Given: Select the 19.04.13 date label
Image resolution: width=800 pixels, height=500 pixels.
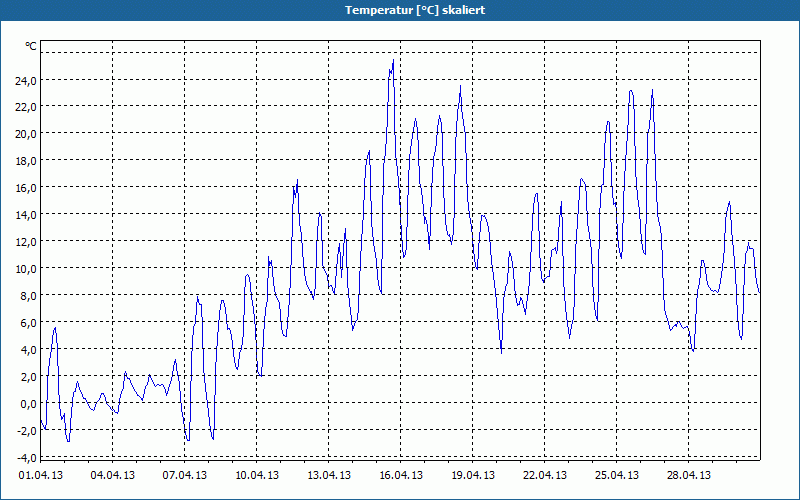Looking at the screenshot, I should point(472,476).
